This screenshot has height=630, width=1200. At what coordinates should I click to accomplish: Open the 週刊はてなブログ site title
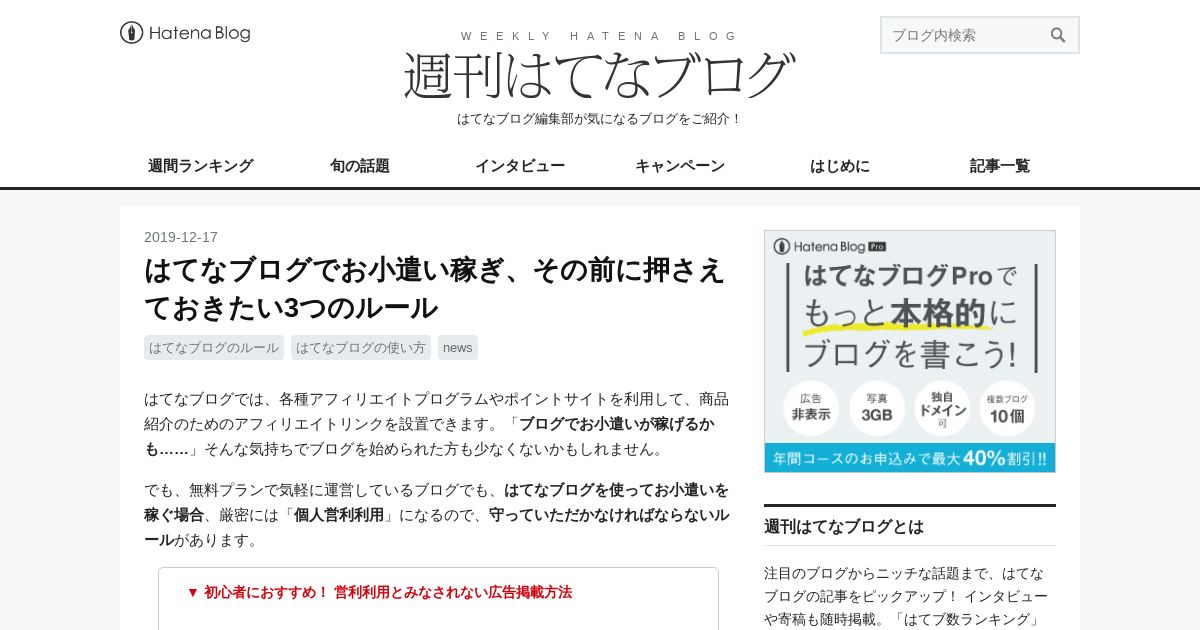pos(599,75)
